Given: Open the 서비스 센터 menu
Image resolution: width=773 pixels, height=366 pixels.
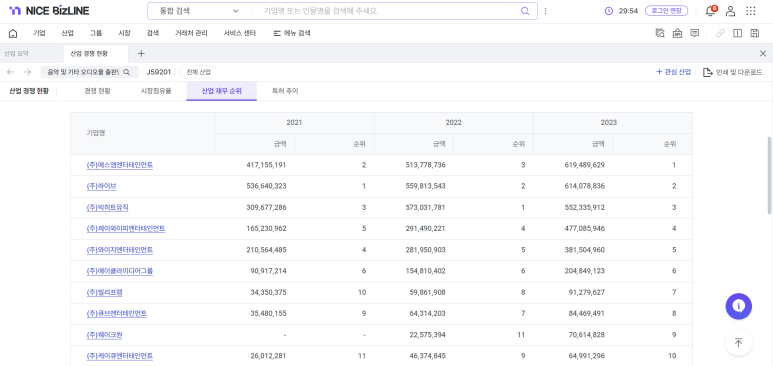Looking at the screenshot, I should click(240, 34).
